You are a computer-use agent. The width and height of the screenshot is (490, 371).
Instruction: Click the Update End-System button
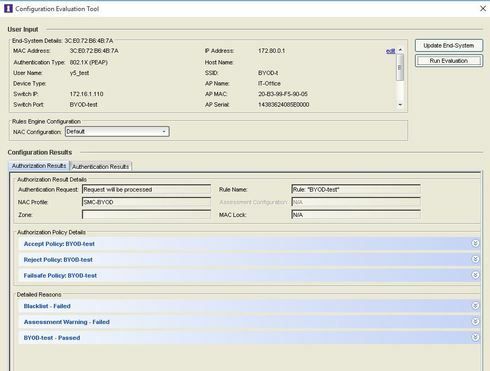tap(449, 45)
